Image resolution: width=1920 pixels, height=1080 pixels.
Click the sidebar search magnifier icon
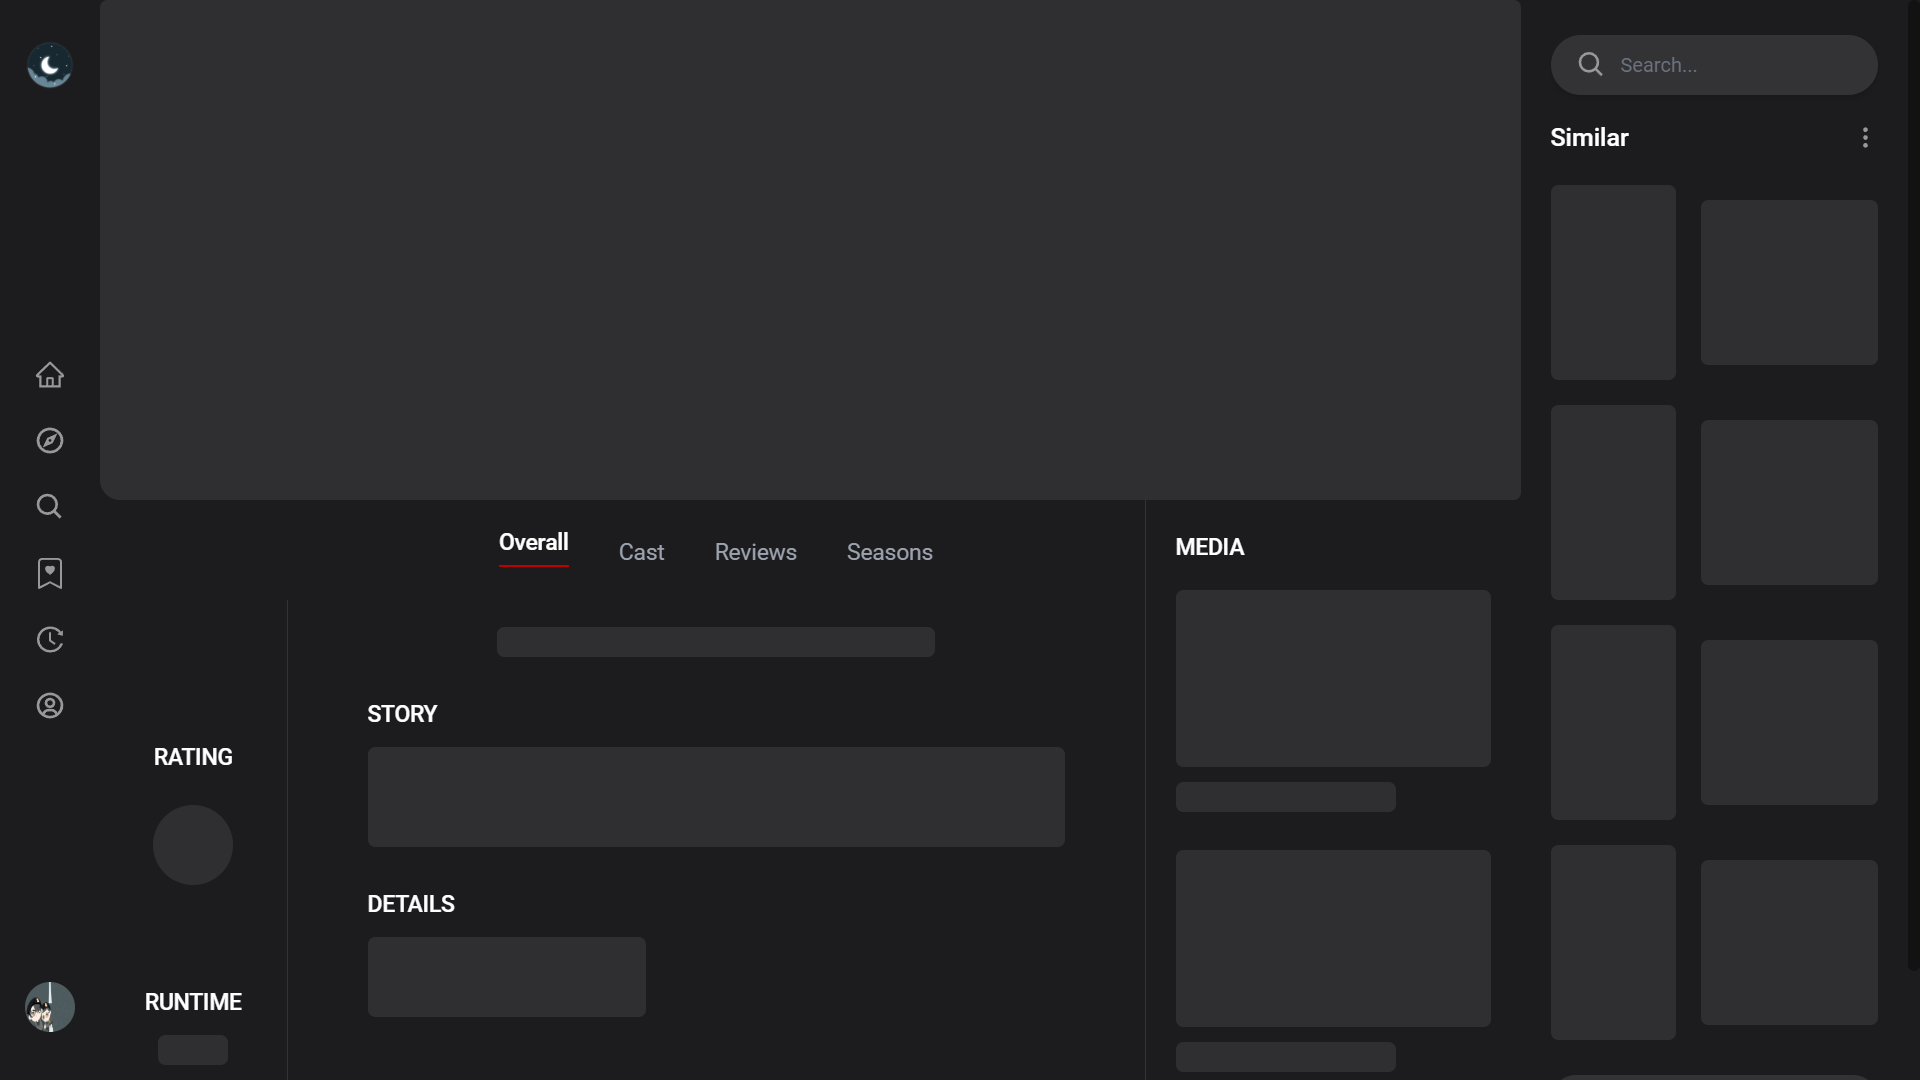pos(49,506)
